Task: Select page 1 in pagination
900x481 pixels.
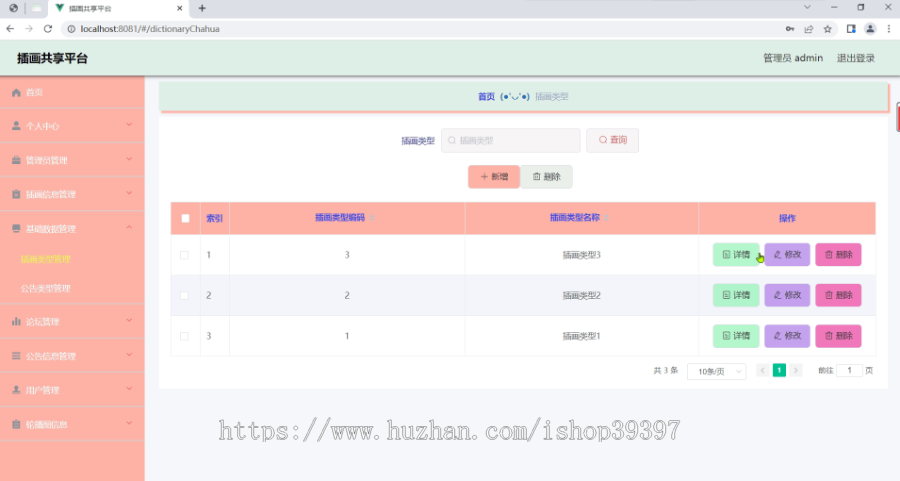Action: coord(779,370)
